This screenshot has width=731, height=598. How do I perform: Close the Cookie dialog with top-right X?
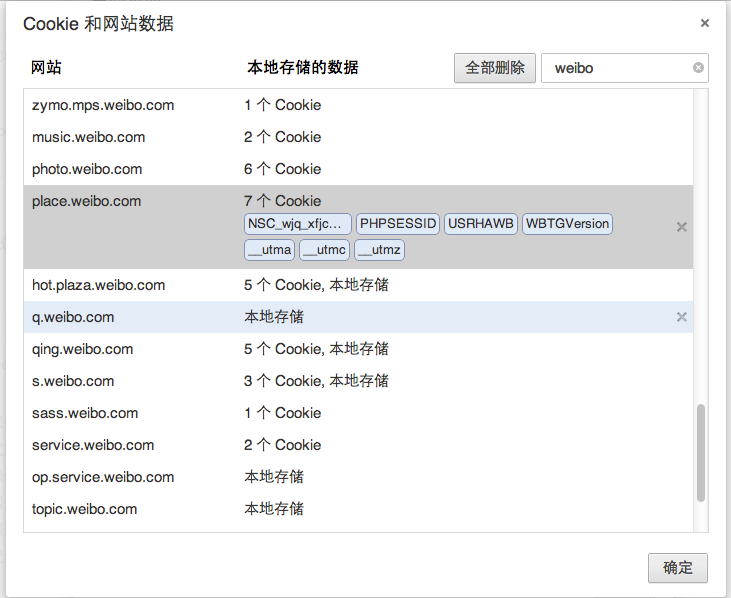(x=704, y=23)
